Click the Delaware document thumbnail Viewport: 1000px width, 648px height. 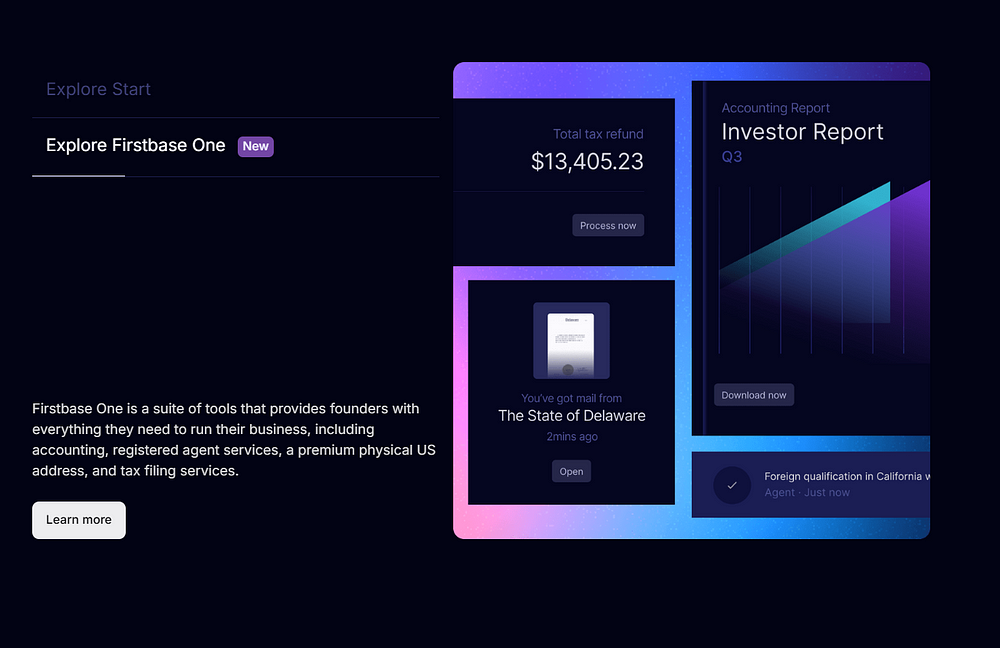(571, 341)
